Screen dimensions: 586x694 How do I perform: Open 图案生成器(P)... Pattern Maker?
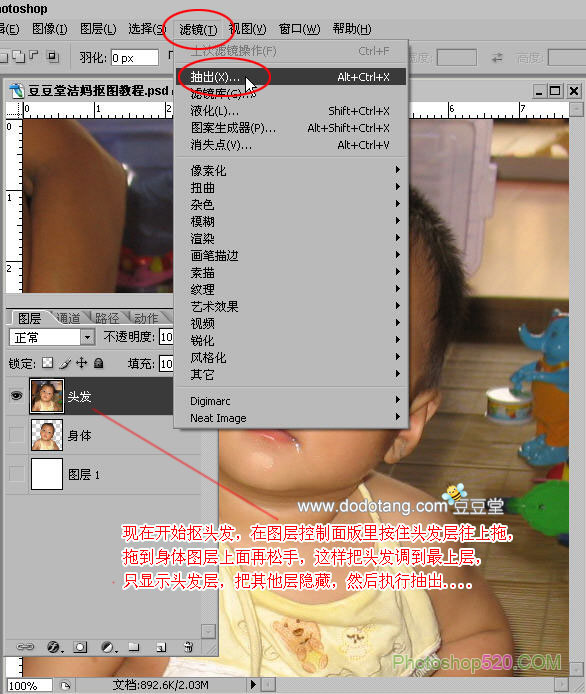pos(290,128)
